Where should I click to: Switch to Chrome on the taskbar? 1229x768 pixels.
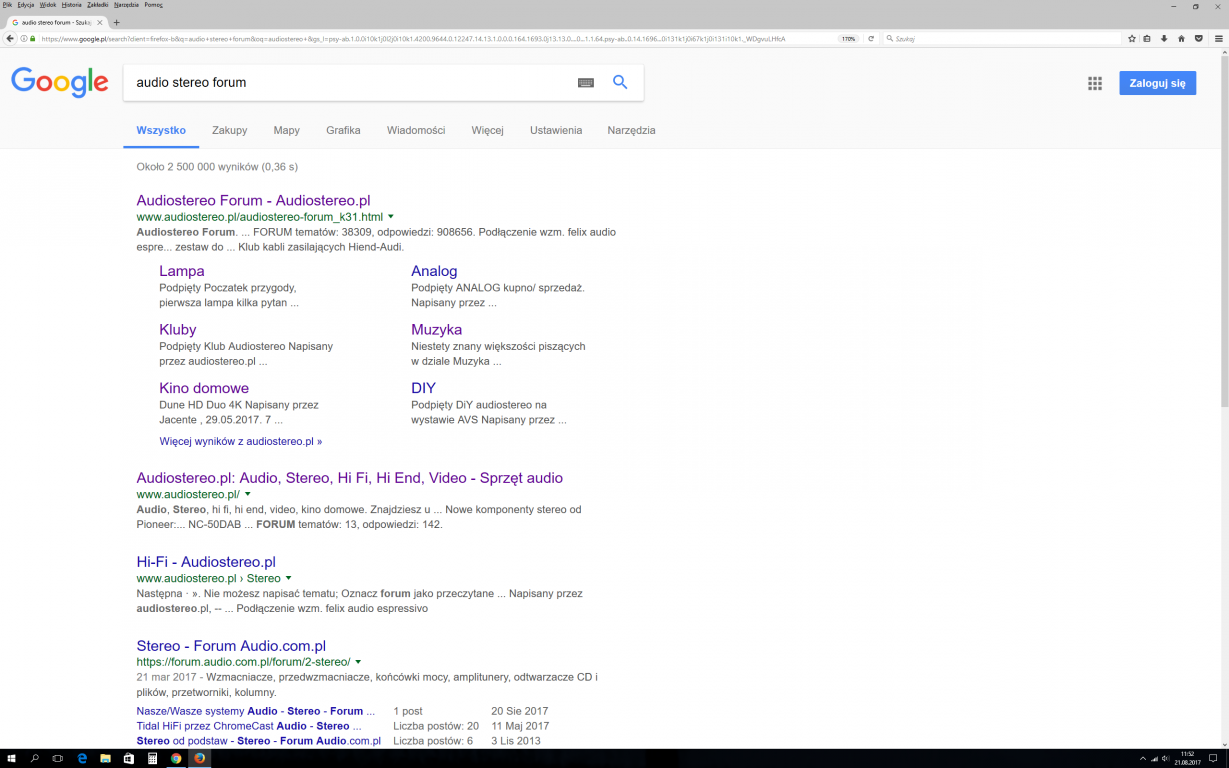[x=176, y=759]
